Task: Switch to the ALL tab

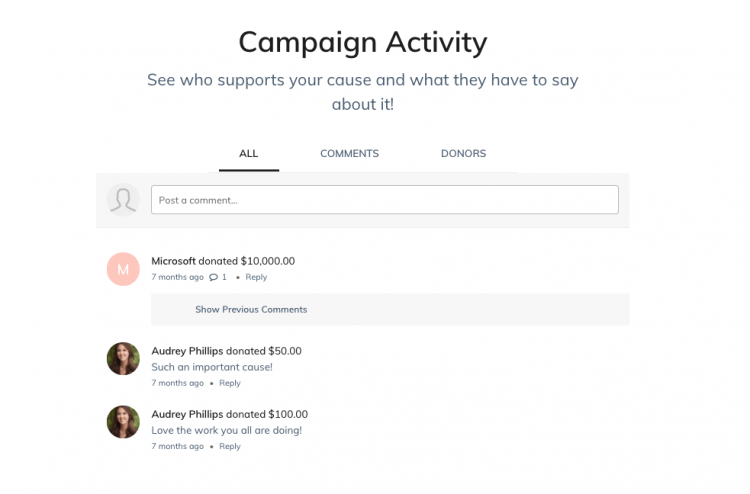Action: (249, 154)
